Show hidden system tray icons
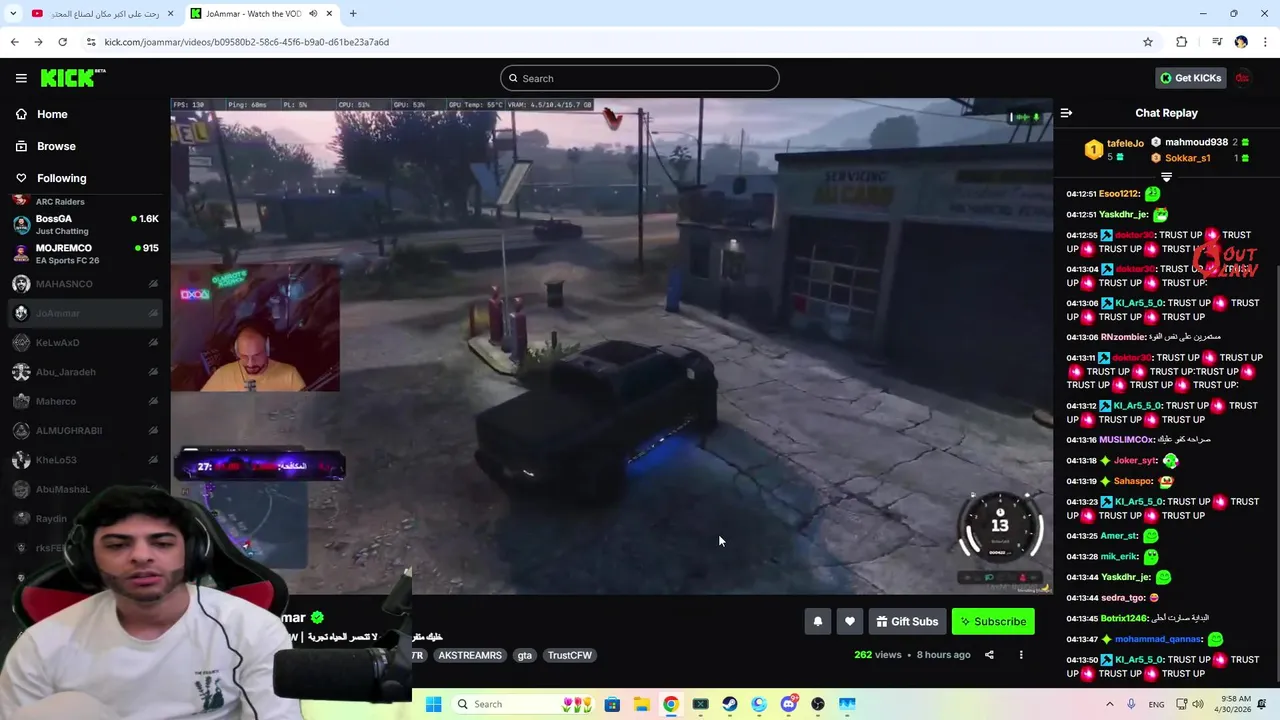 point(1109,704)
